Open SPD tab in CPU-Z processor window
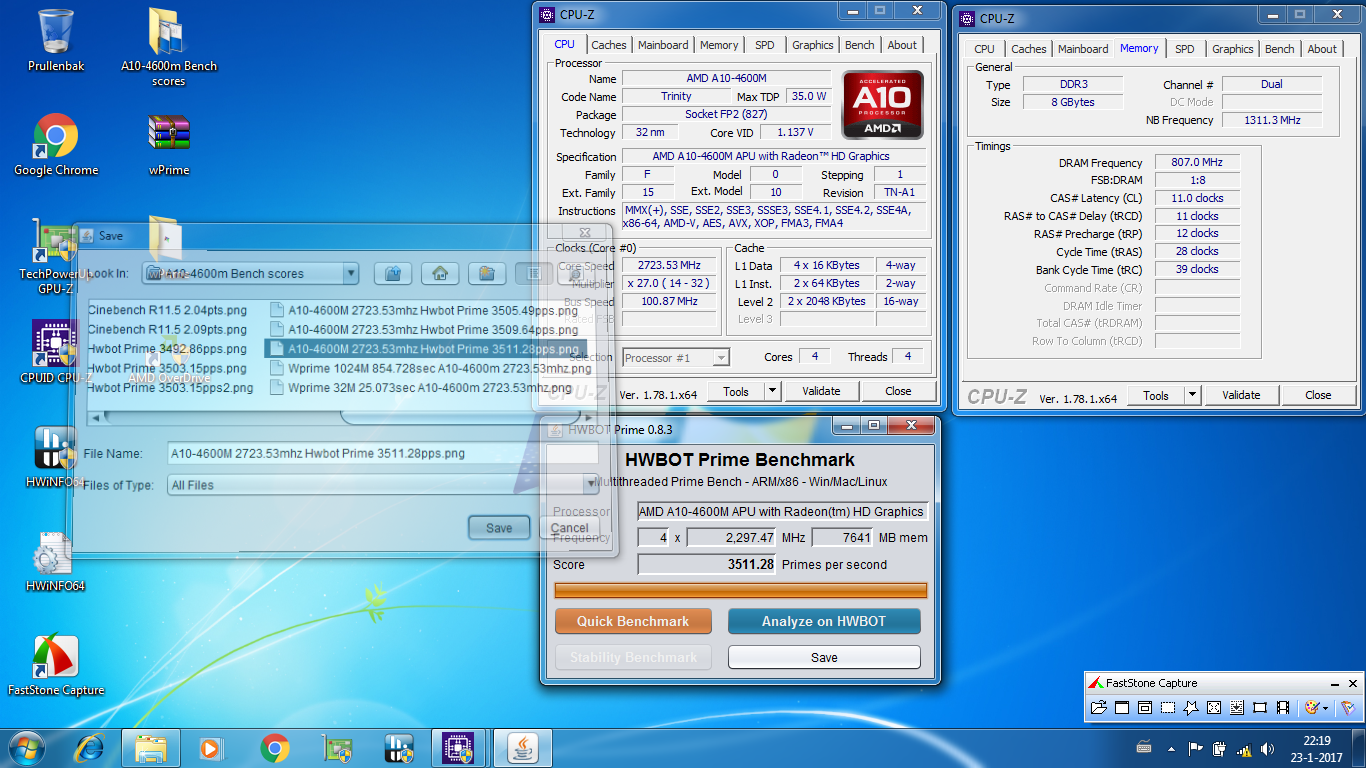The height and width of the screenshot is (768, 1366). (764, 45)
